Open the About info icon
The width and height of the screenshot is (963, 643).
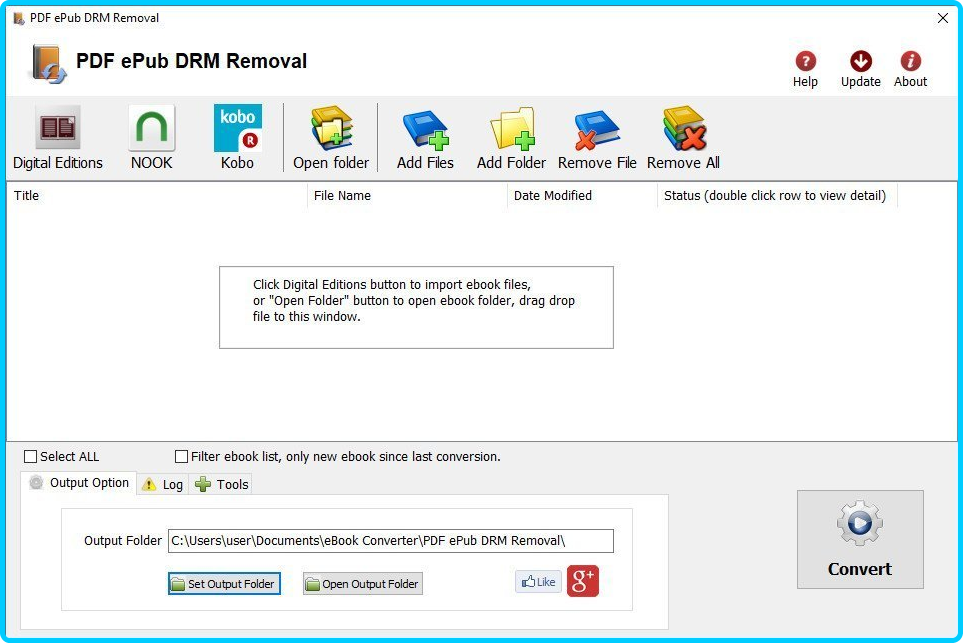pyautogui.click(x=910, y=61)
